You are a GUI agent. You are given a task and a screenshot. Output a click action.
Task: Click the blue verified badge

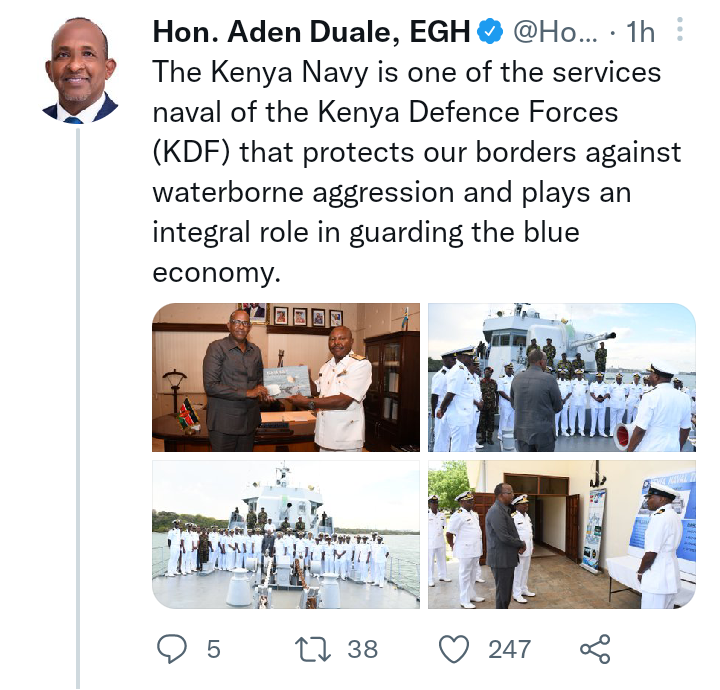pos(490,31)
